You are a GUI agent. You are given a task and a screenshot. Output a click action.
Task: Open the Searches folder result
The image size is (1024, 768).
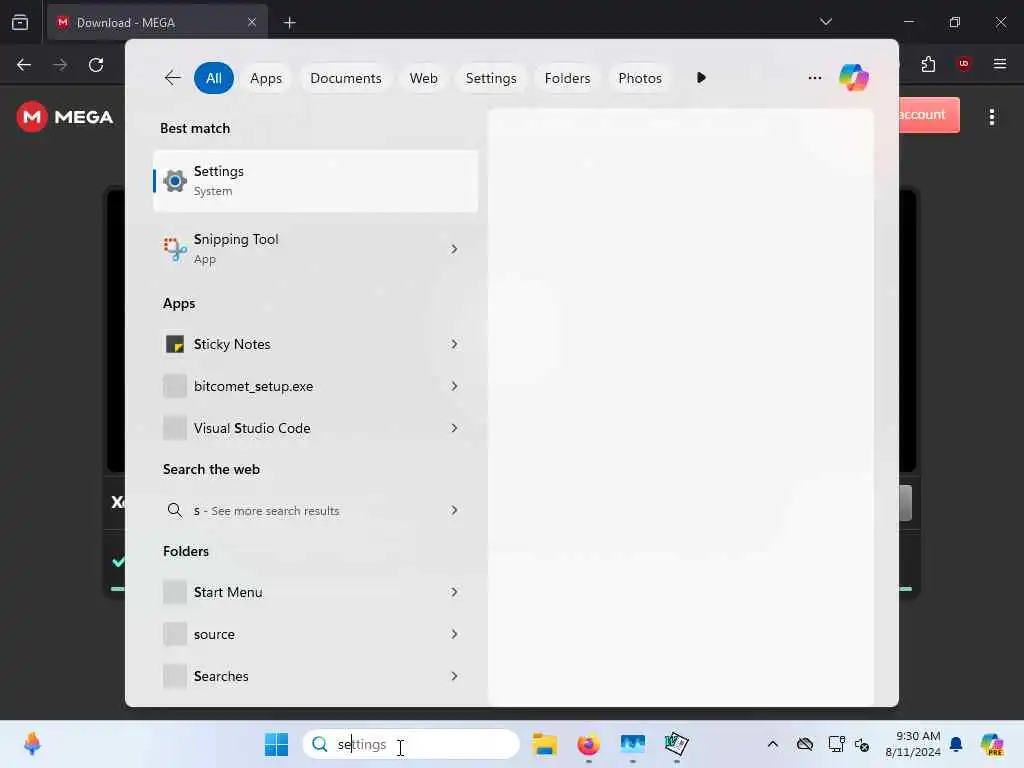click(315, 676)
